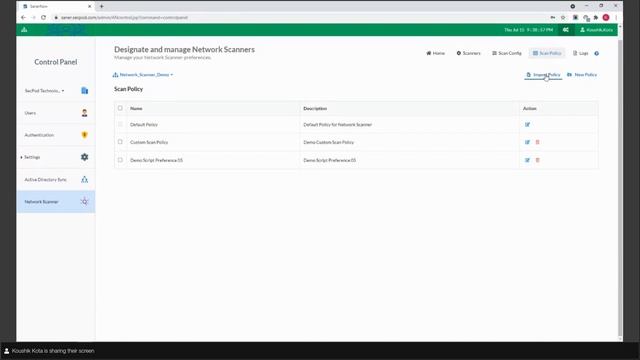This screenshot has height=360, width=640.
Task: Click the Users person icon in sidebar
Action: coord(84,113)
